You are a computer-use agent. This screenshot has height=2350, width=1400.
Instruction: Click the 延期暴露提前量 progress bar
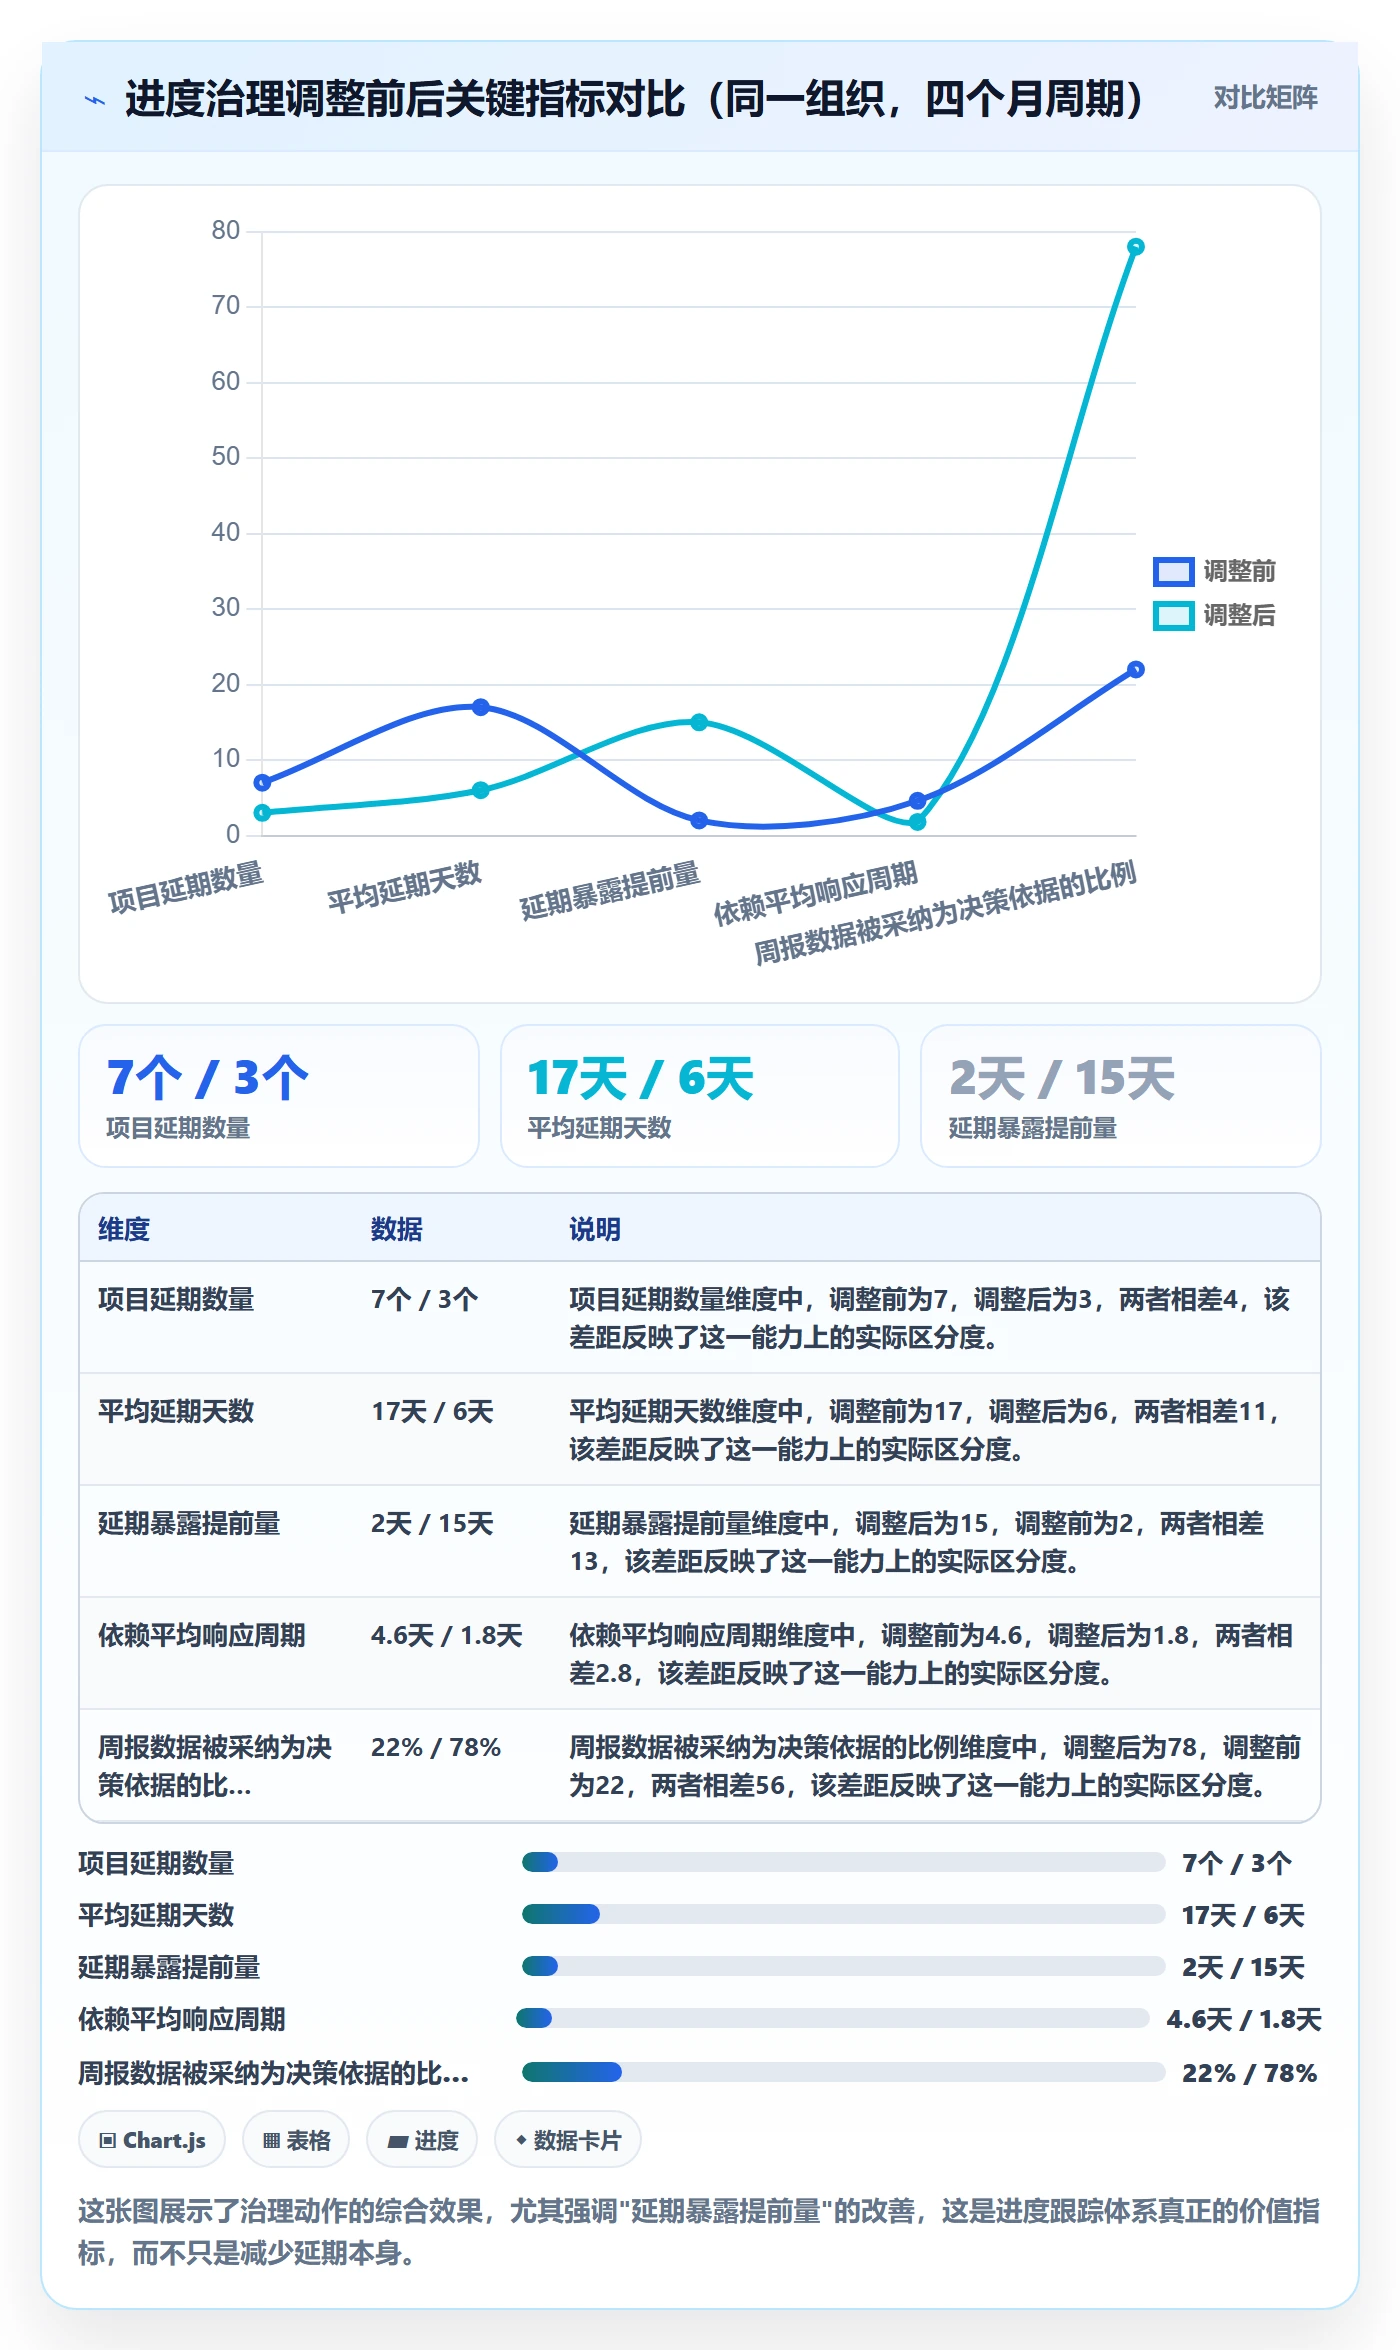[843, 1966]
